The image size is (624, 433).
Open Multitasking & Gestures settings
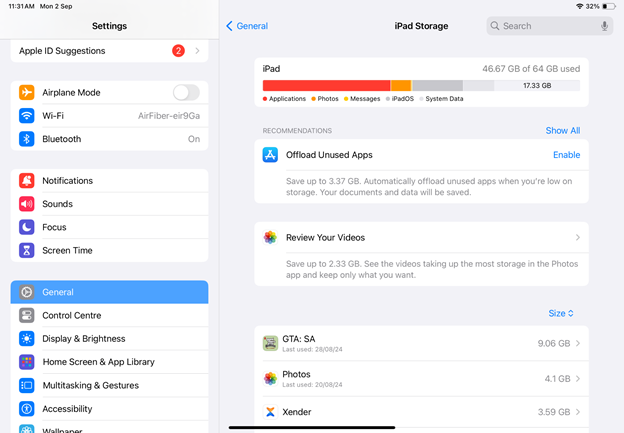point(109,385)
